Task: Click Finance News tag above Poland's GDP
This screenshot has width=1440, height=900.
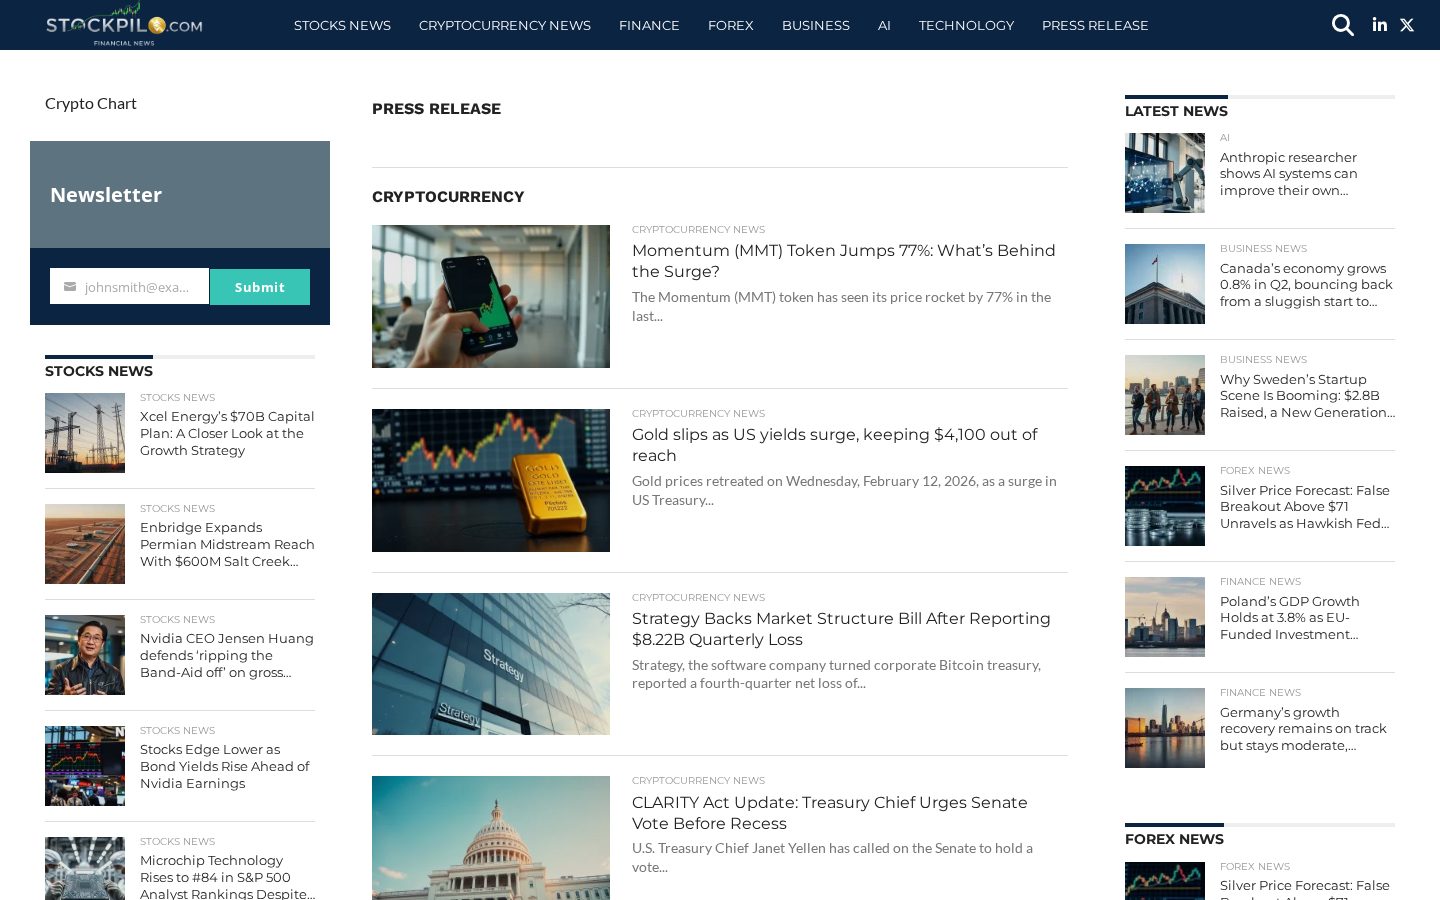Action: (x=1260, y=582)
